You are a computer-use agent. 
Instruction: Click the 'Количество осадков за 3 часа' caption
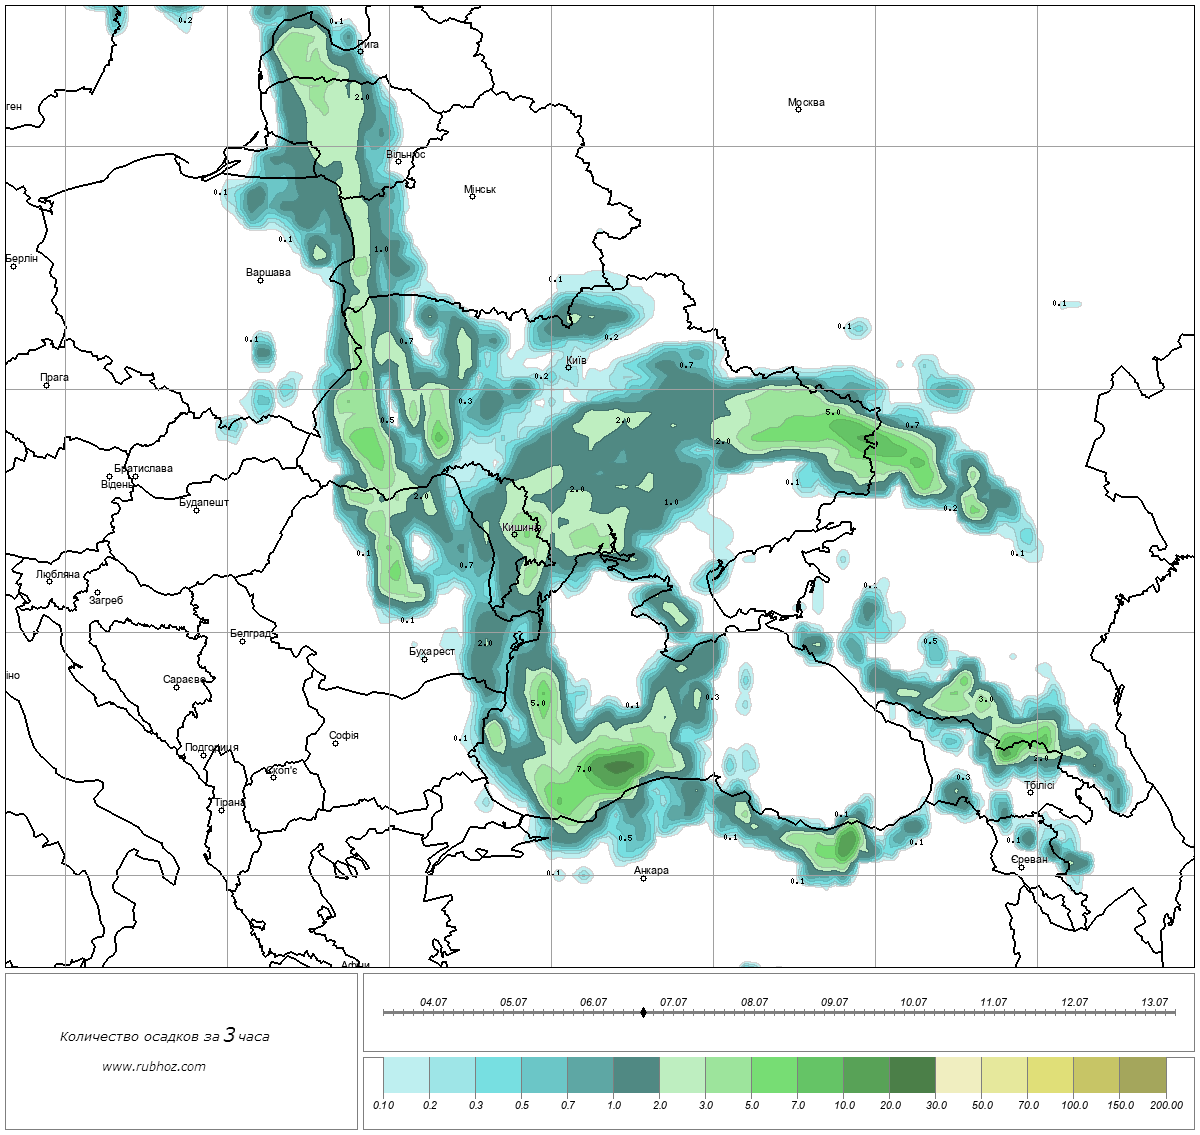point(165,1036)
